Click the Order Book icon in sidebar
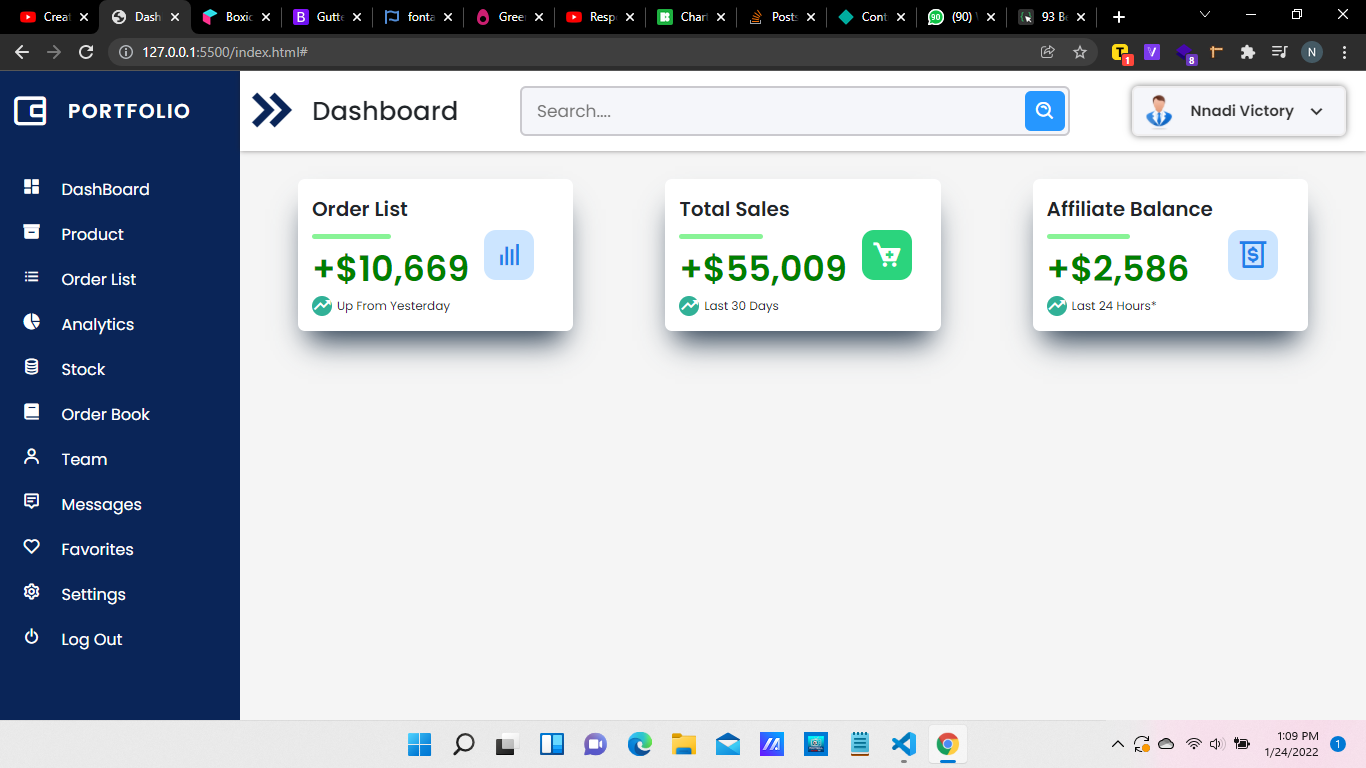The width and height of the screenshot is (1366, 768). [32, 412]
